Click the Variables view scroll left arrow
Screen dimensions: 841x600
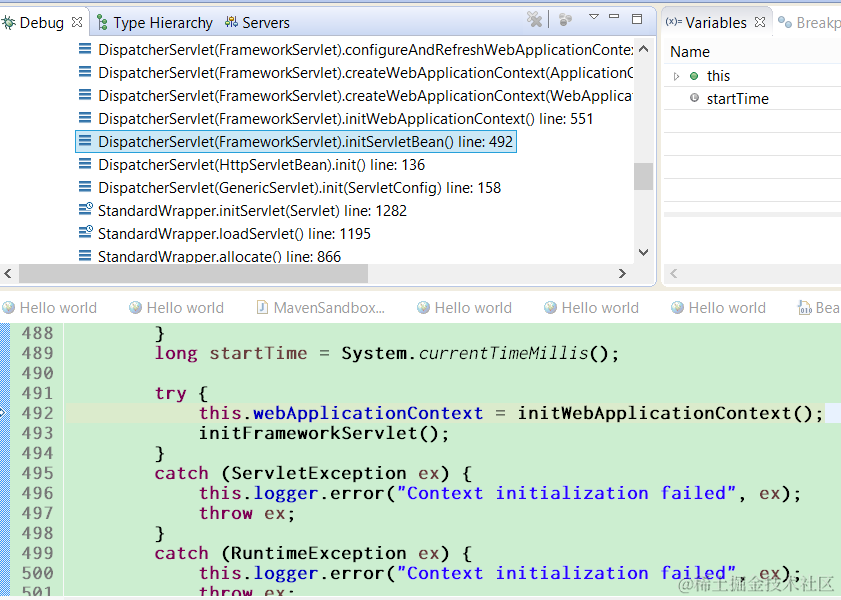coord(674,273)
